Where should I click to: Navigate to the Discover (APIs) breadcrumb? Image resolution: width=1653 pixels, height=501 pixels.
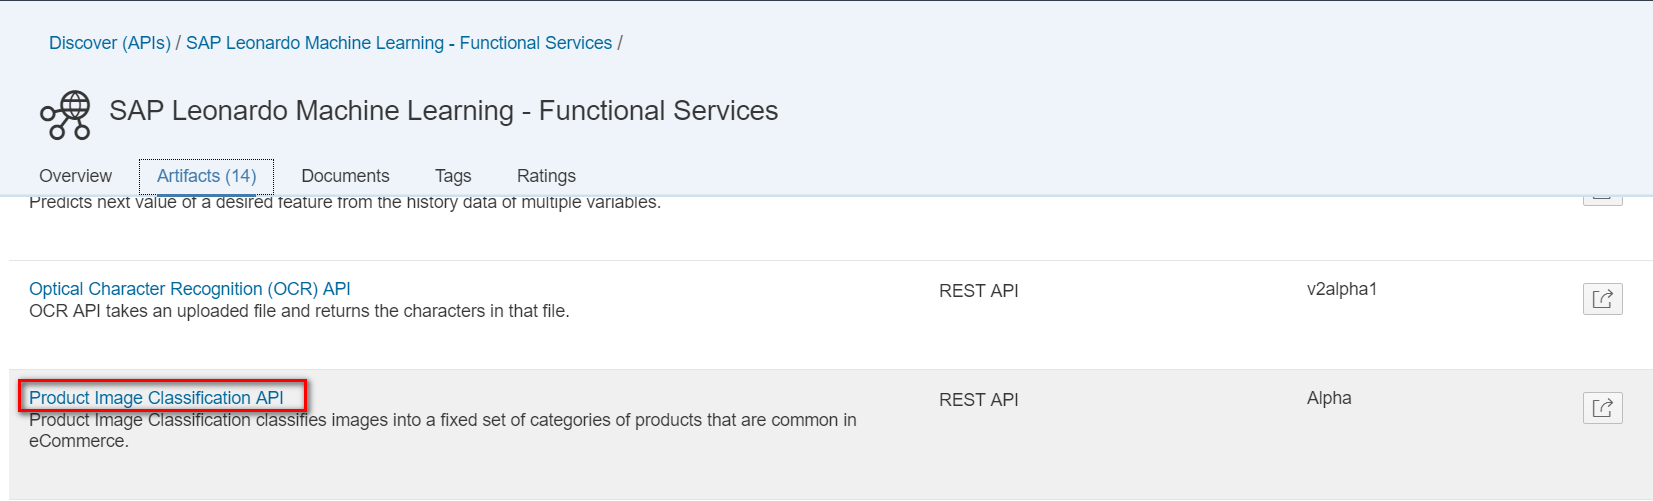110,43
